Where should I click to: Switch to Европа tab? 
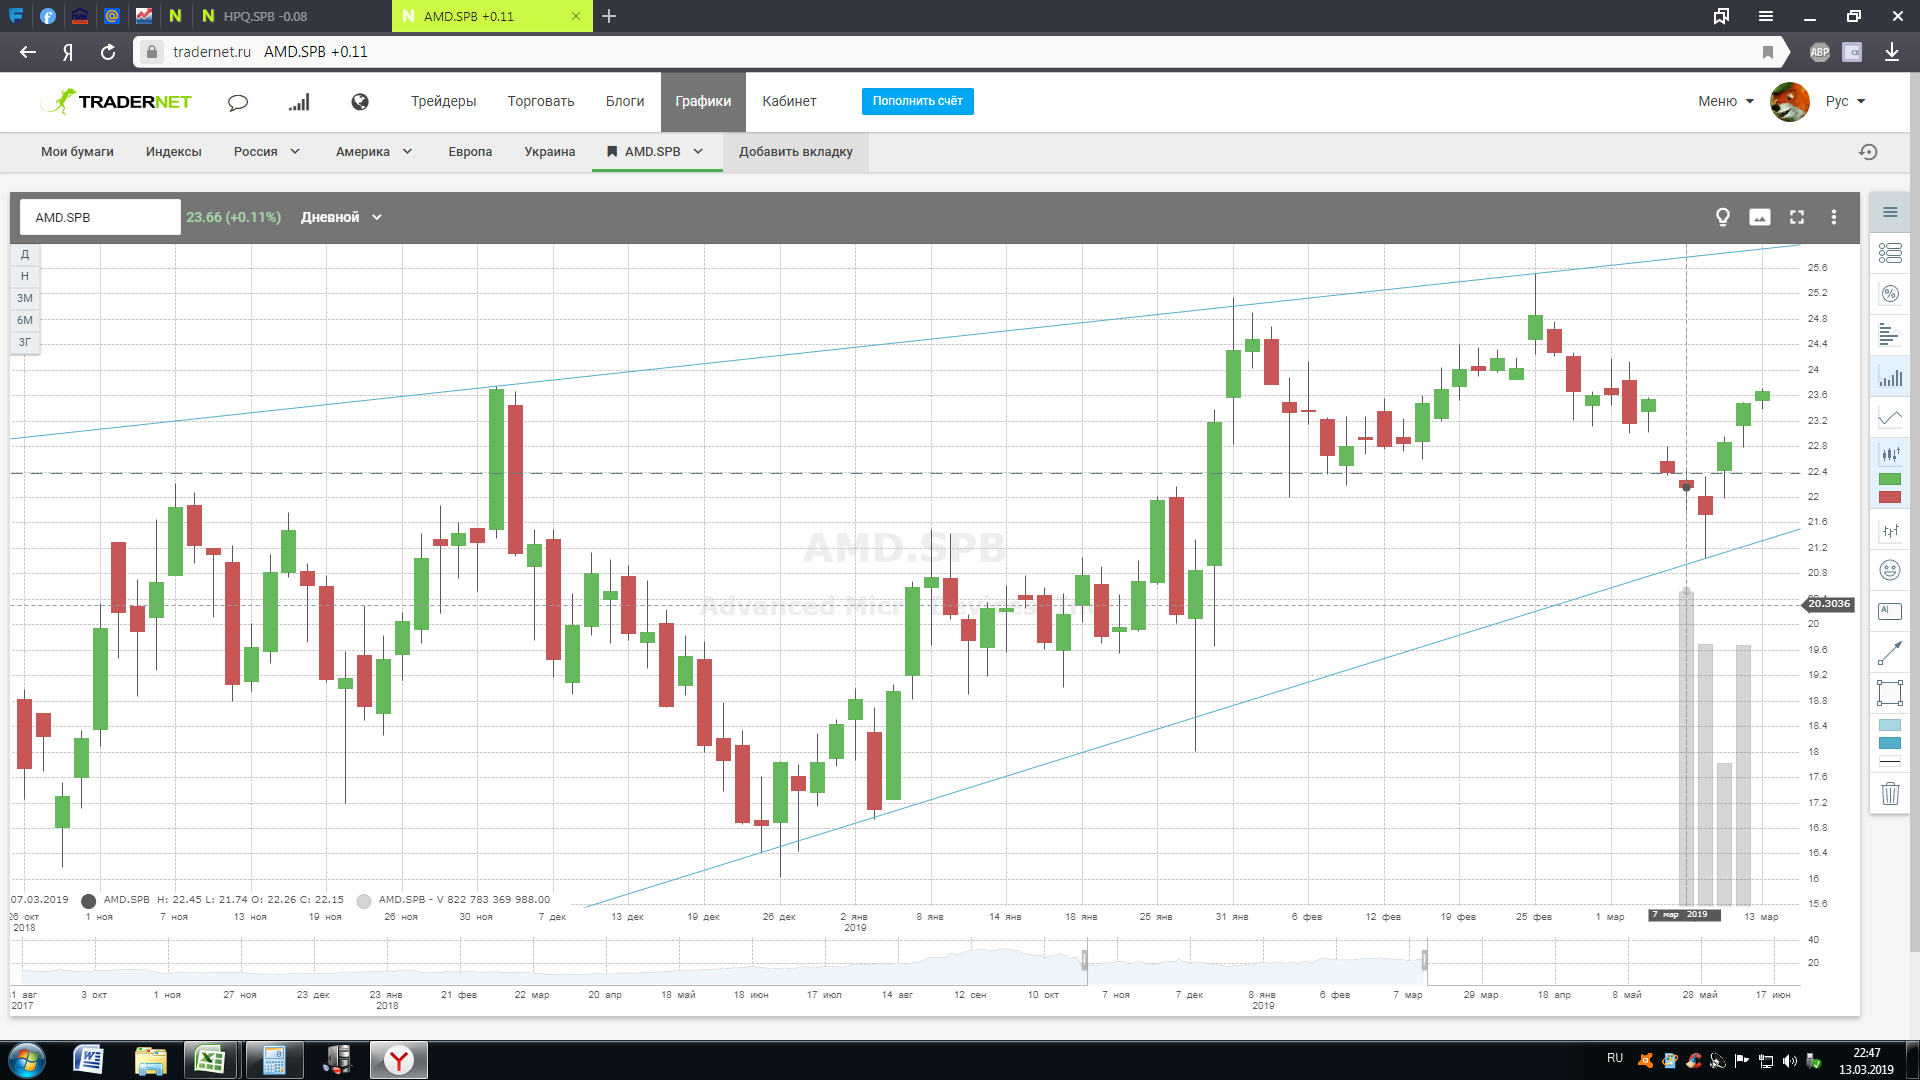coord(470,152)
